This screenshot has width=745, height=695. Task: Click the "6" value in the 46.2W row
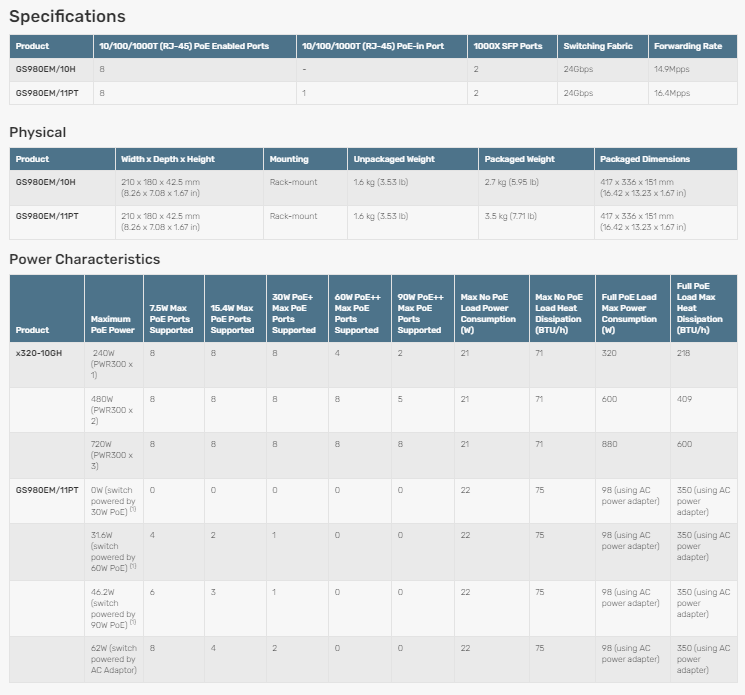tap(152, 592)
